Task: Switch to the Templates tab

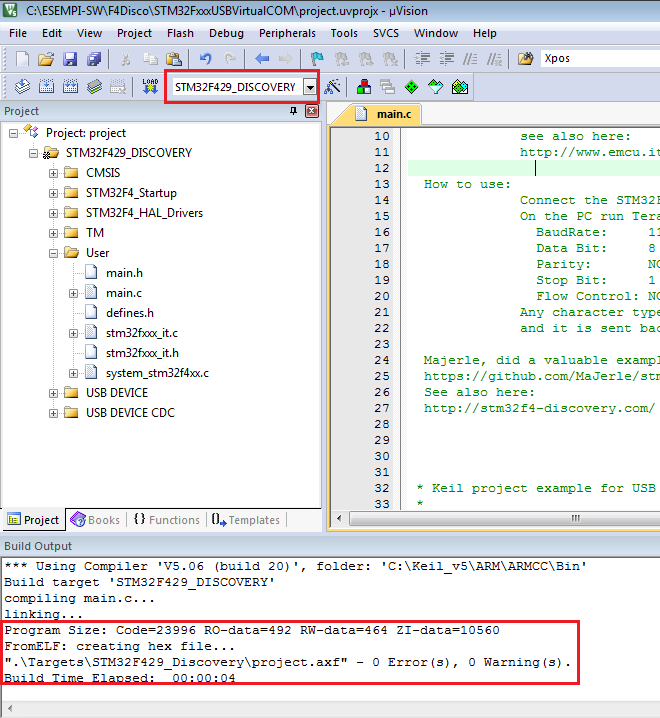Action: (245, 520)
